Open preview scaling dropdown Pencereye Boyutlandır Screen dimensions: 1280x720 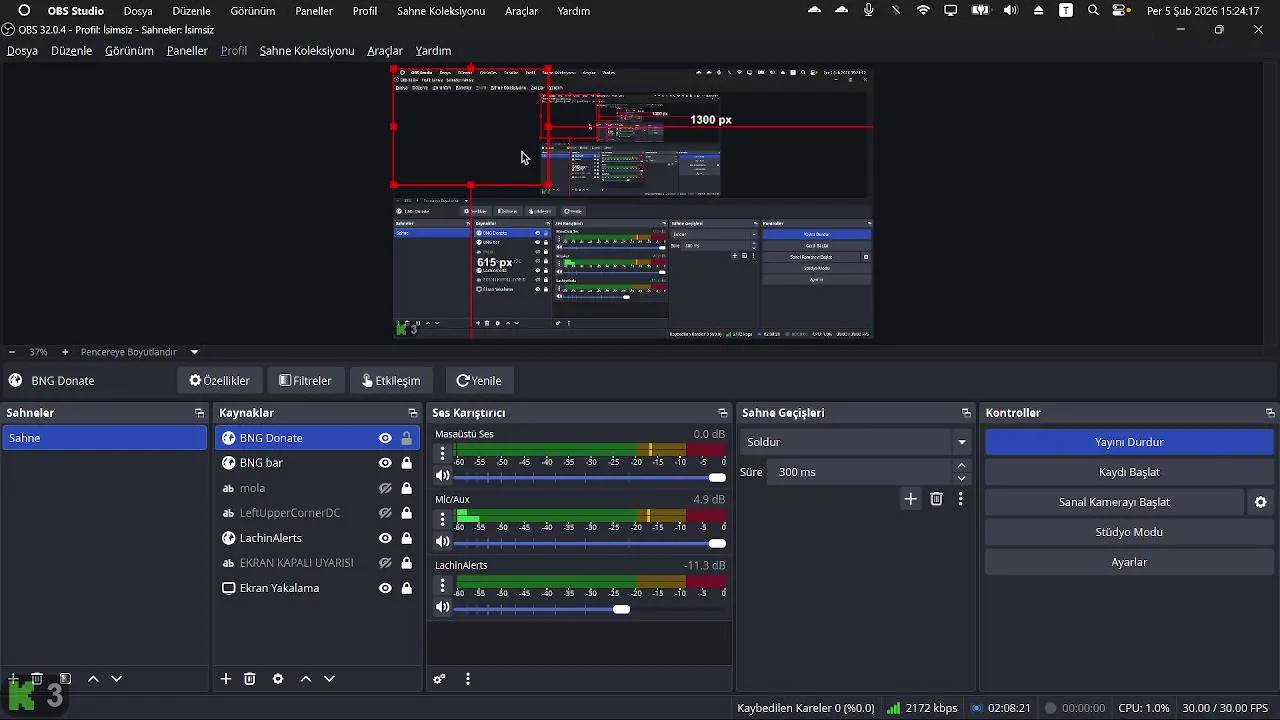[x=139, y=352]
